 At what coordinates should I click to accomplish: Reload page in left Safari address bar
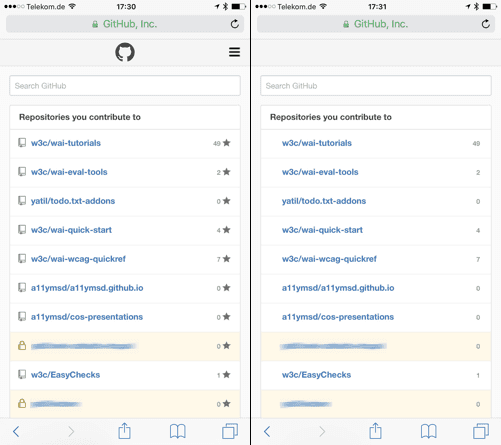click(235, 24)
